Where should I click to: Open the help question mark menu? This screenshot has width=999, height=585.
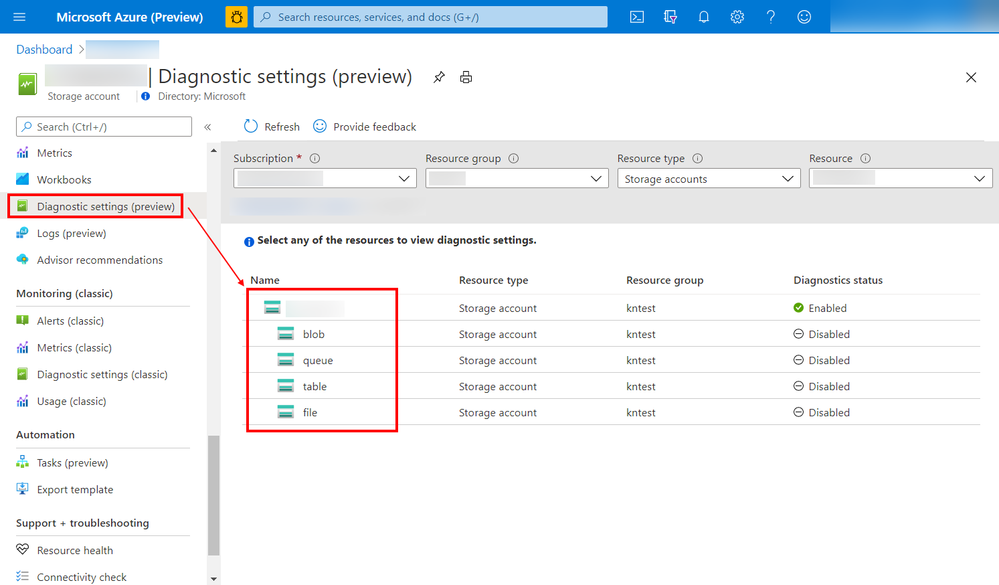tap(770, 17)
